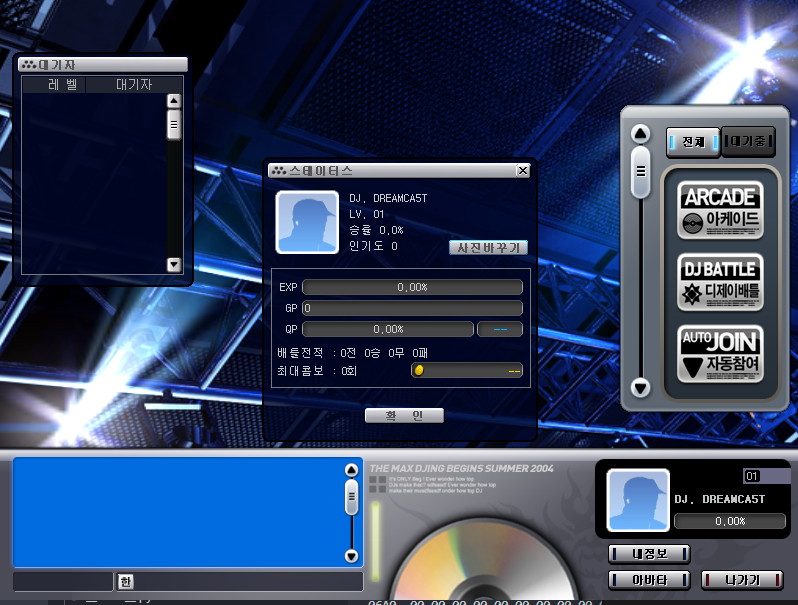
Task: Open the DJ BATTLE 디제이배틀 mode
Action: click(720, 282)
